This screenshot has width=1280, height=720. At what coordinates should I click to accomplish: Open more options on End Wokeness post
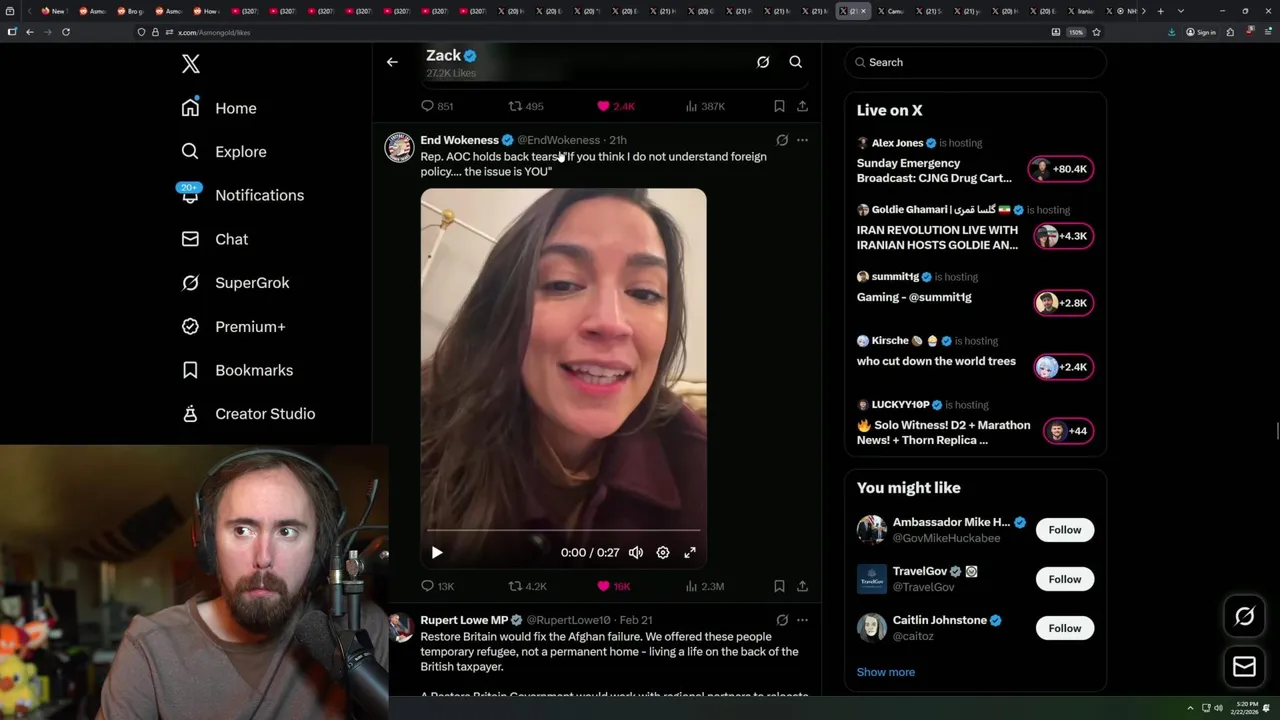click(x=802, y=140)
